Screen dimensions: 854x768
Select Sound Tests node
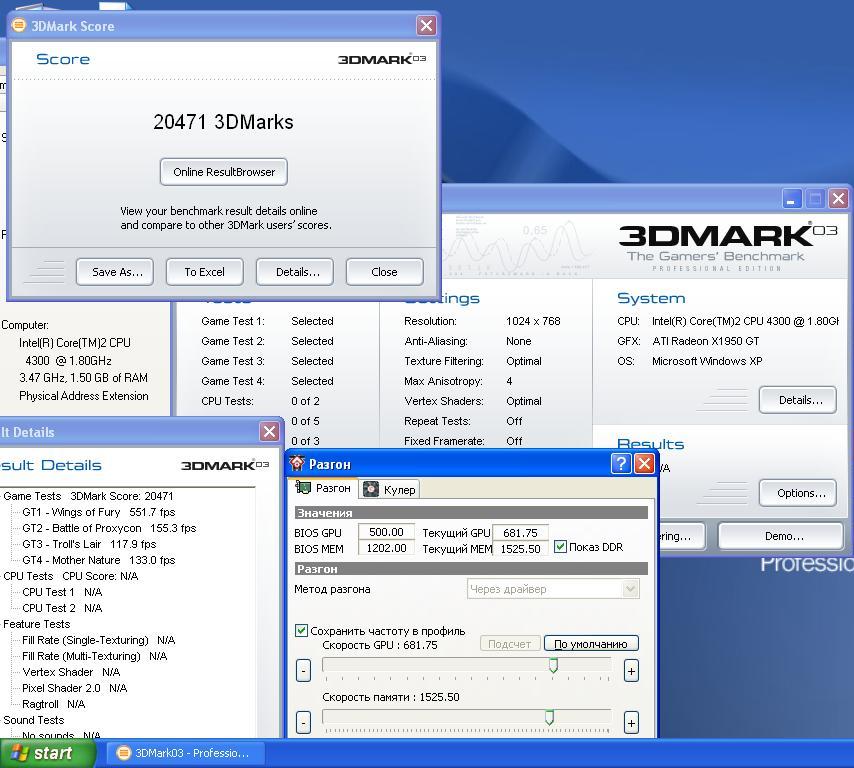[34, 720]
